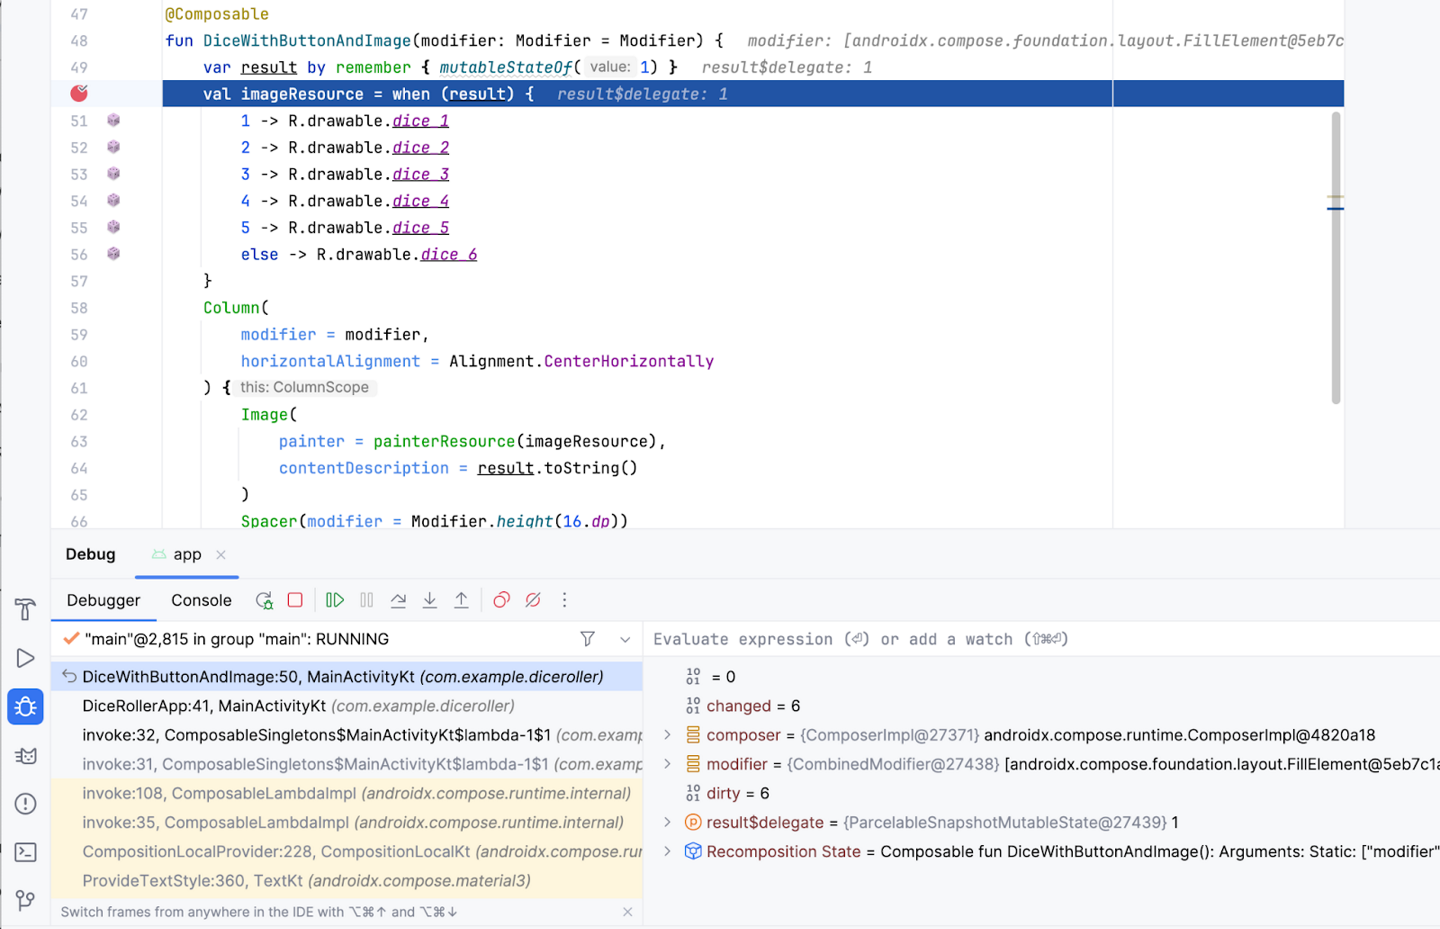Open the thread selector dropdown arrow
This screenshot has height=929, width=1440.
[625, 639]
